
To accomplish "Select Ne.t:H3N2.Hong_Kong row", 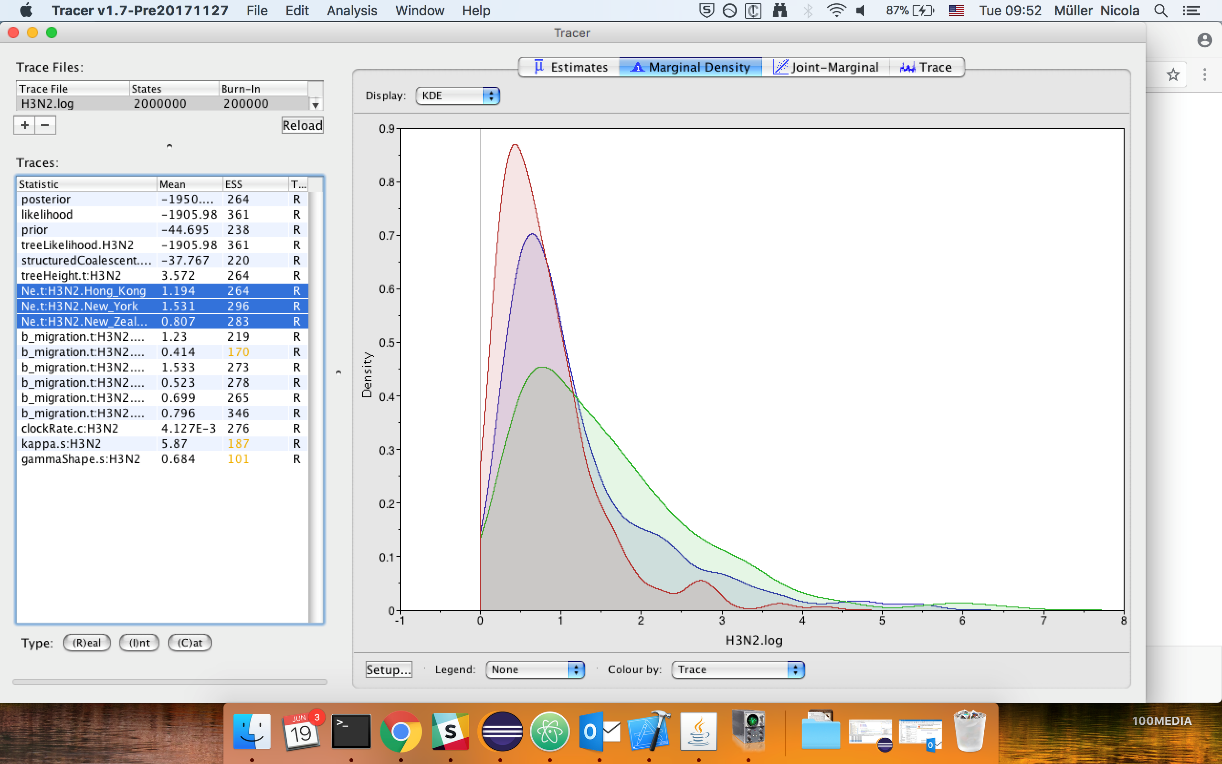I will pyautogui.click(x=163, y=291).
